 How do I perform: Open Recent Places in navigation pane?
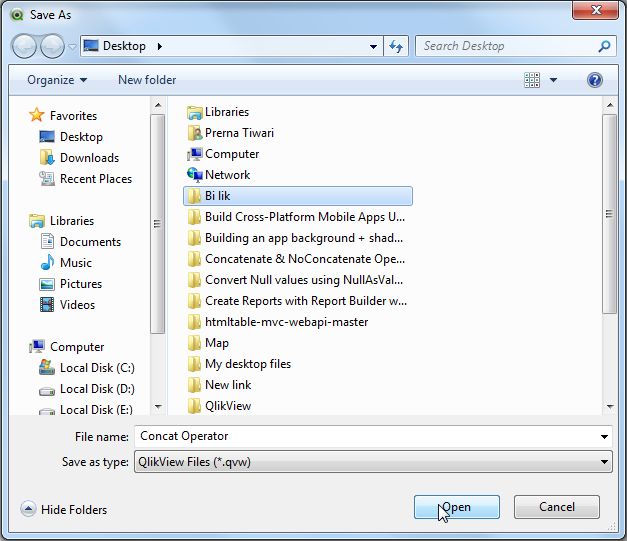click(x=85, y=179)
